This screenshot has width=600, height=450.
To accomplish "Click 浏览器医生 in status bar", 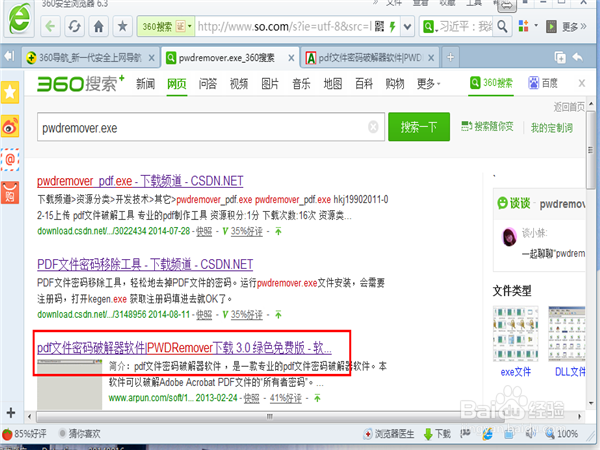I will point(389,434).
